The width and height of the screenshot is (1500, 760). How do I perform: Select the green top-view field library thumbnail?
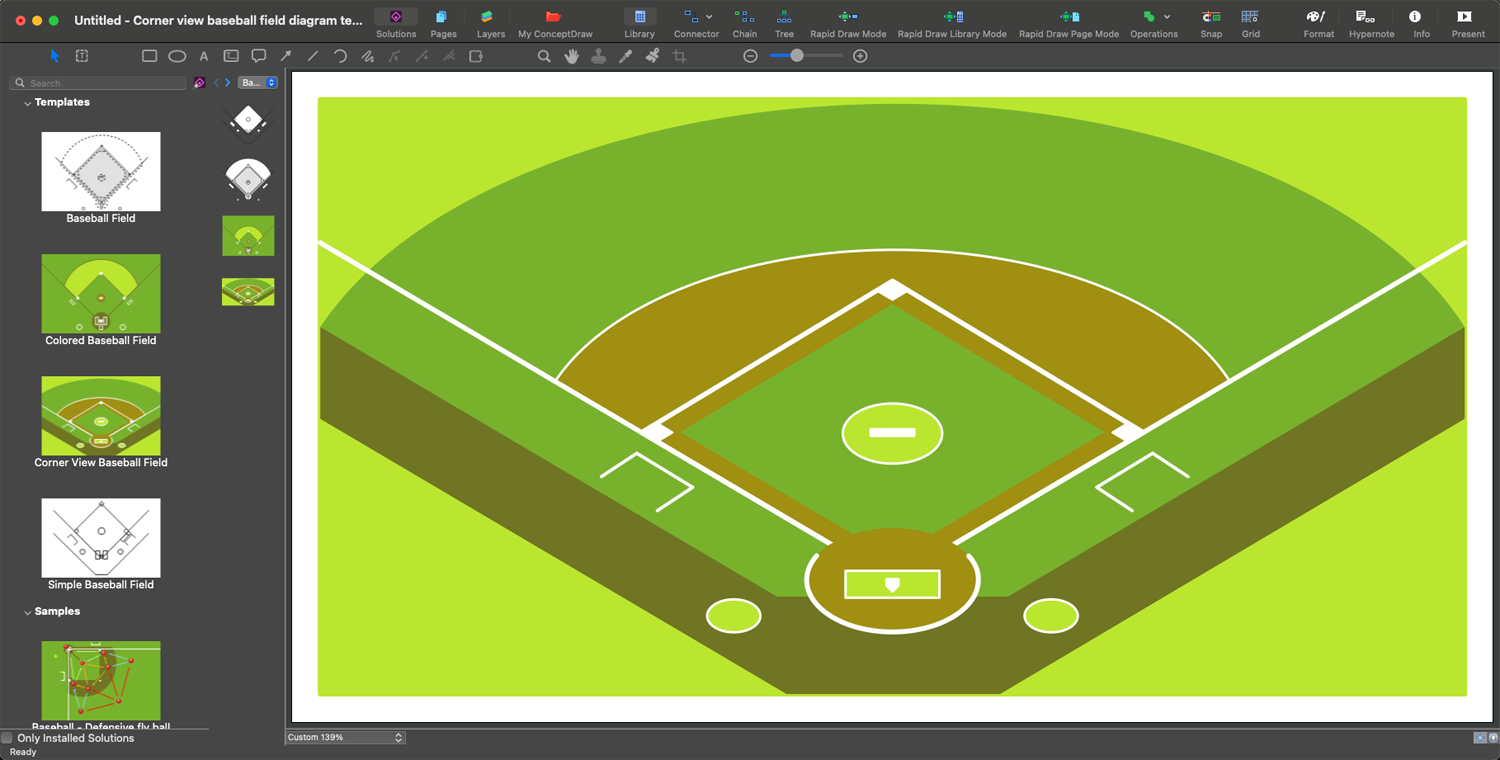[x=248, y=236]
